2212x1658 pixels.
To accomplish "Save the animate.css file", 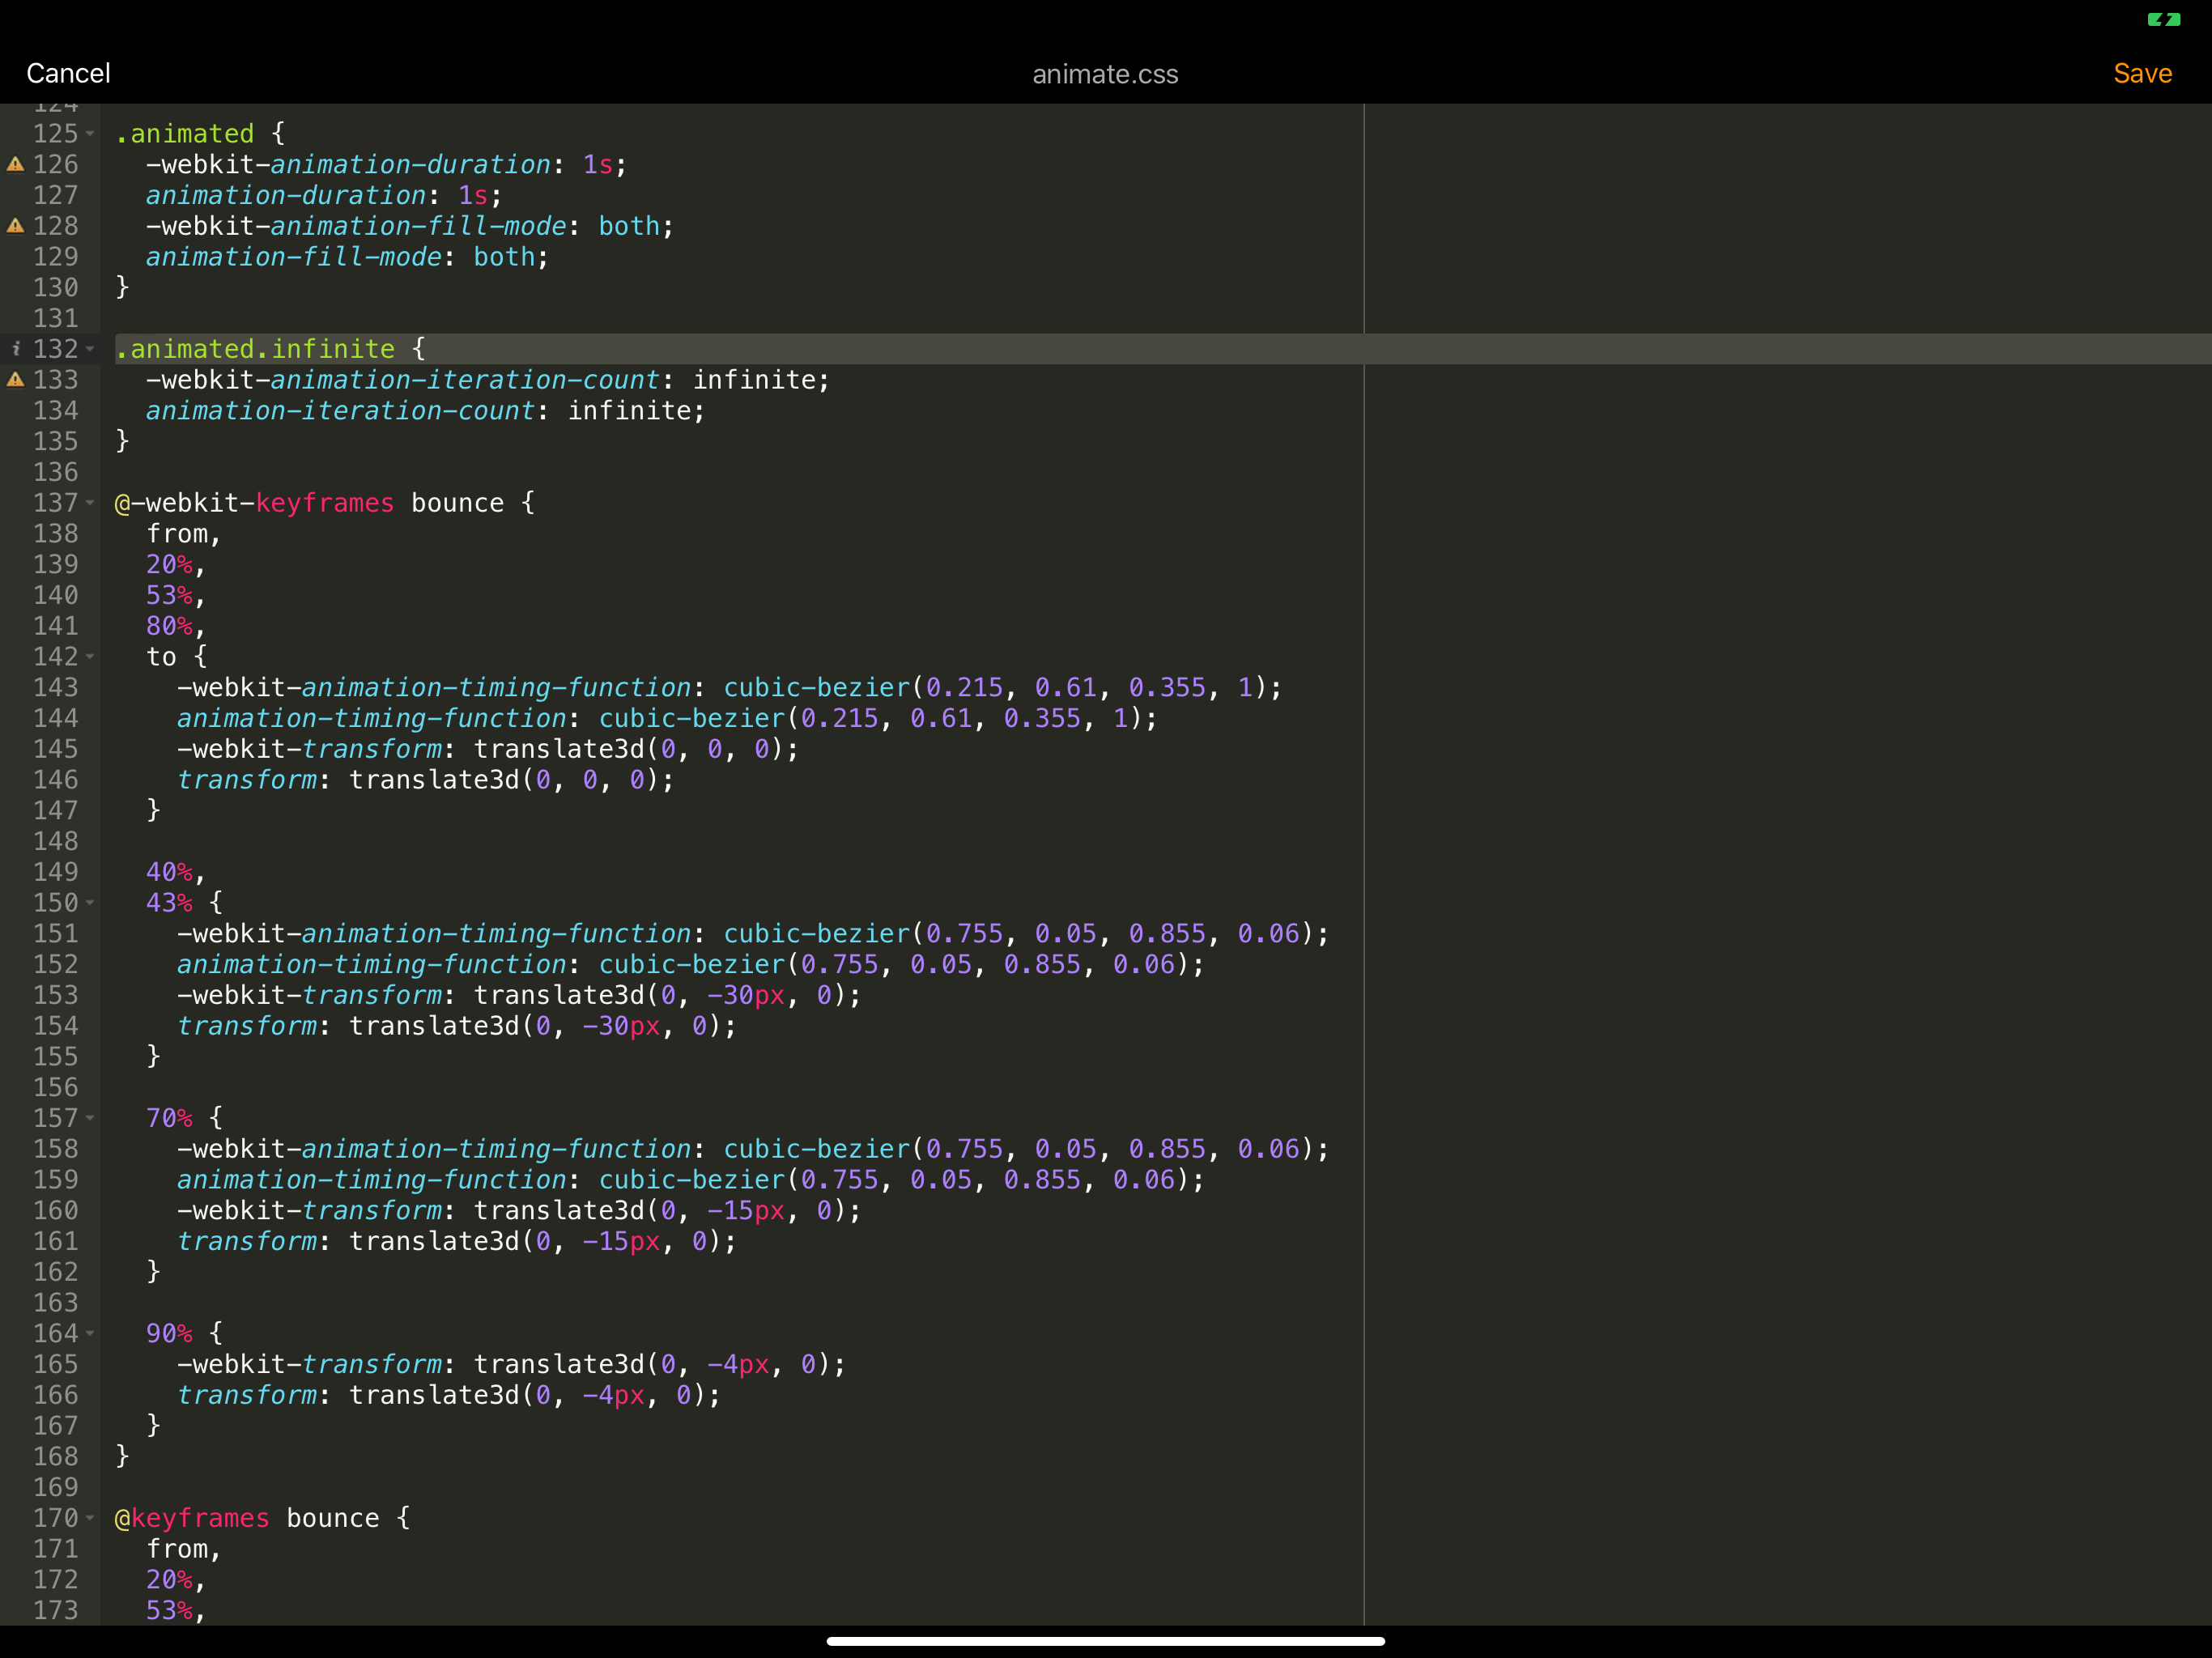I will point(2142,73).
